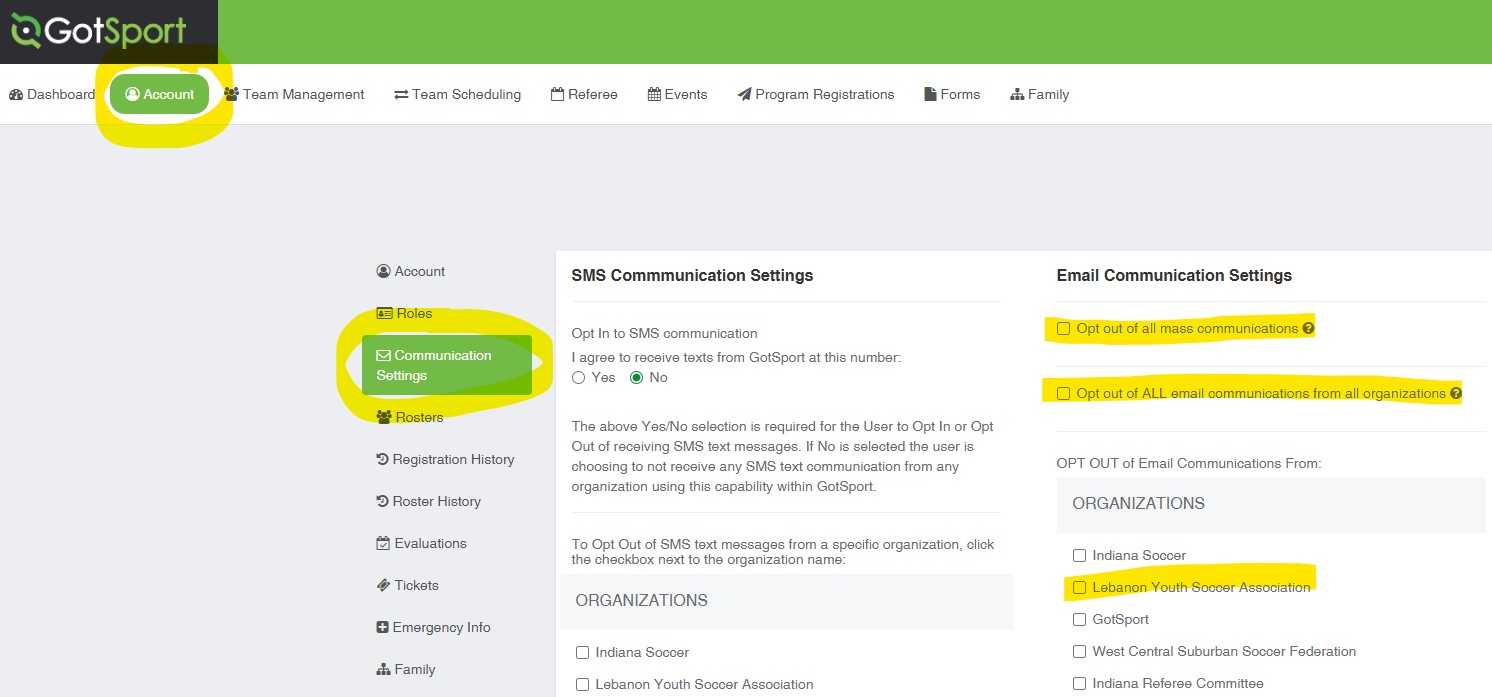
Task: Click the Referee calendar icon
Action: (x=557, y=94)
